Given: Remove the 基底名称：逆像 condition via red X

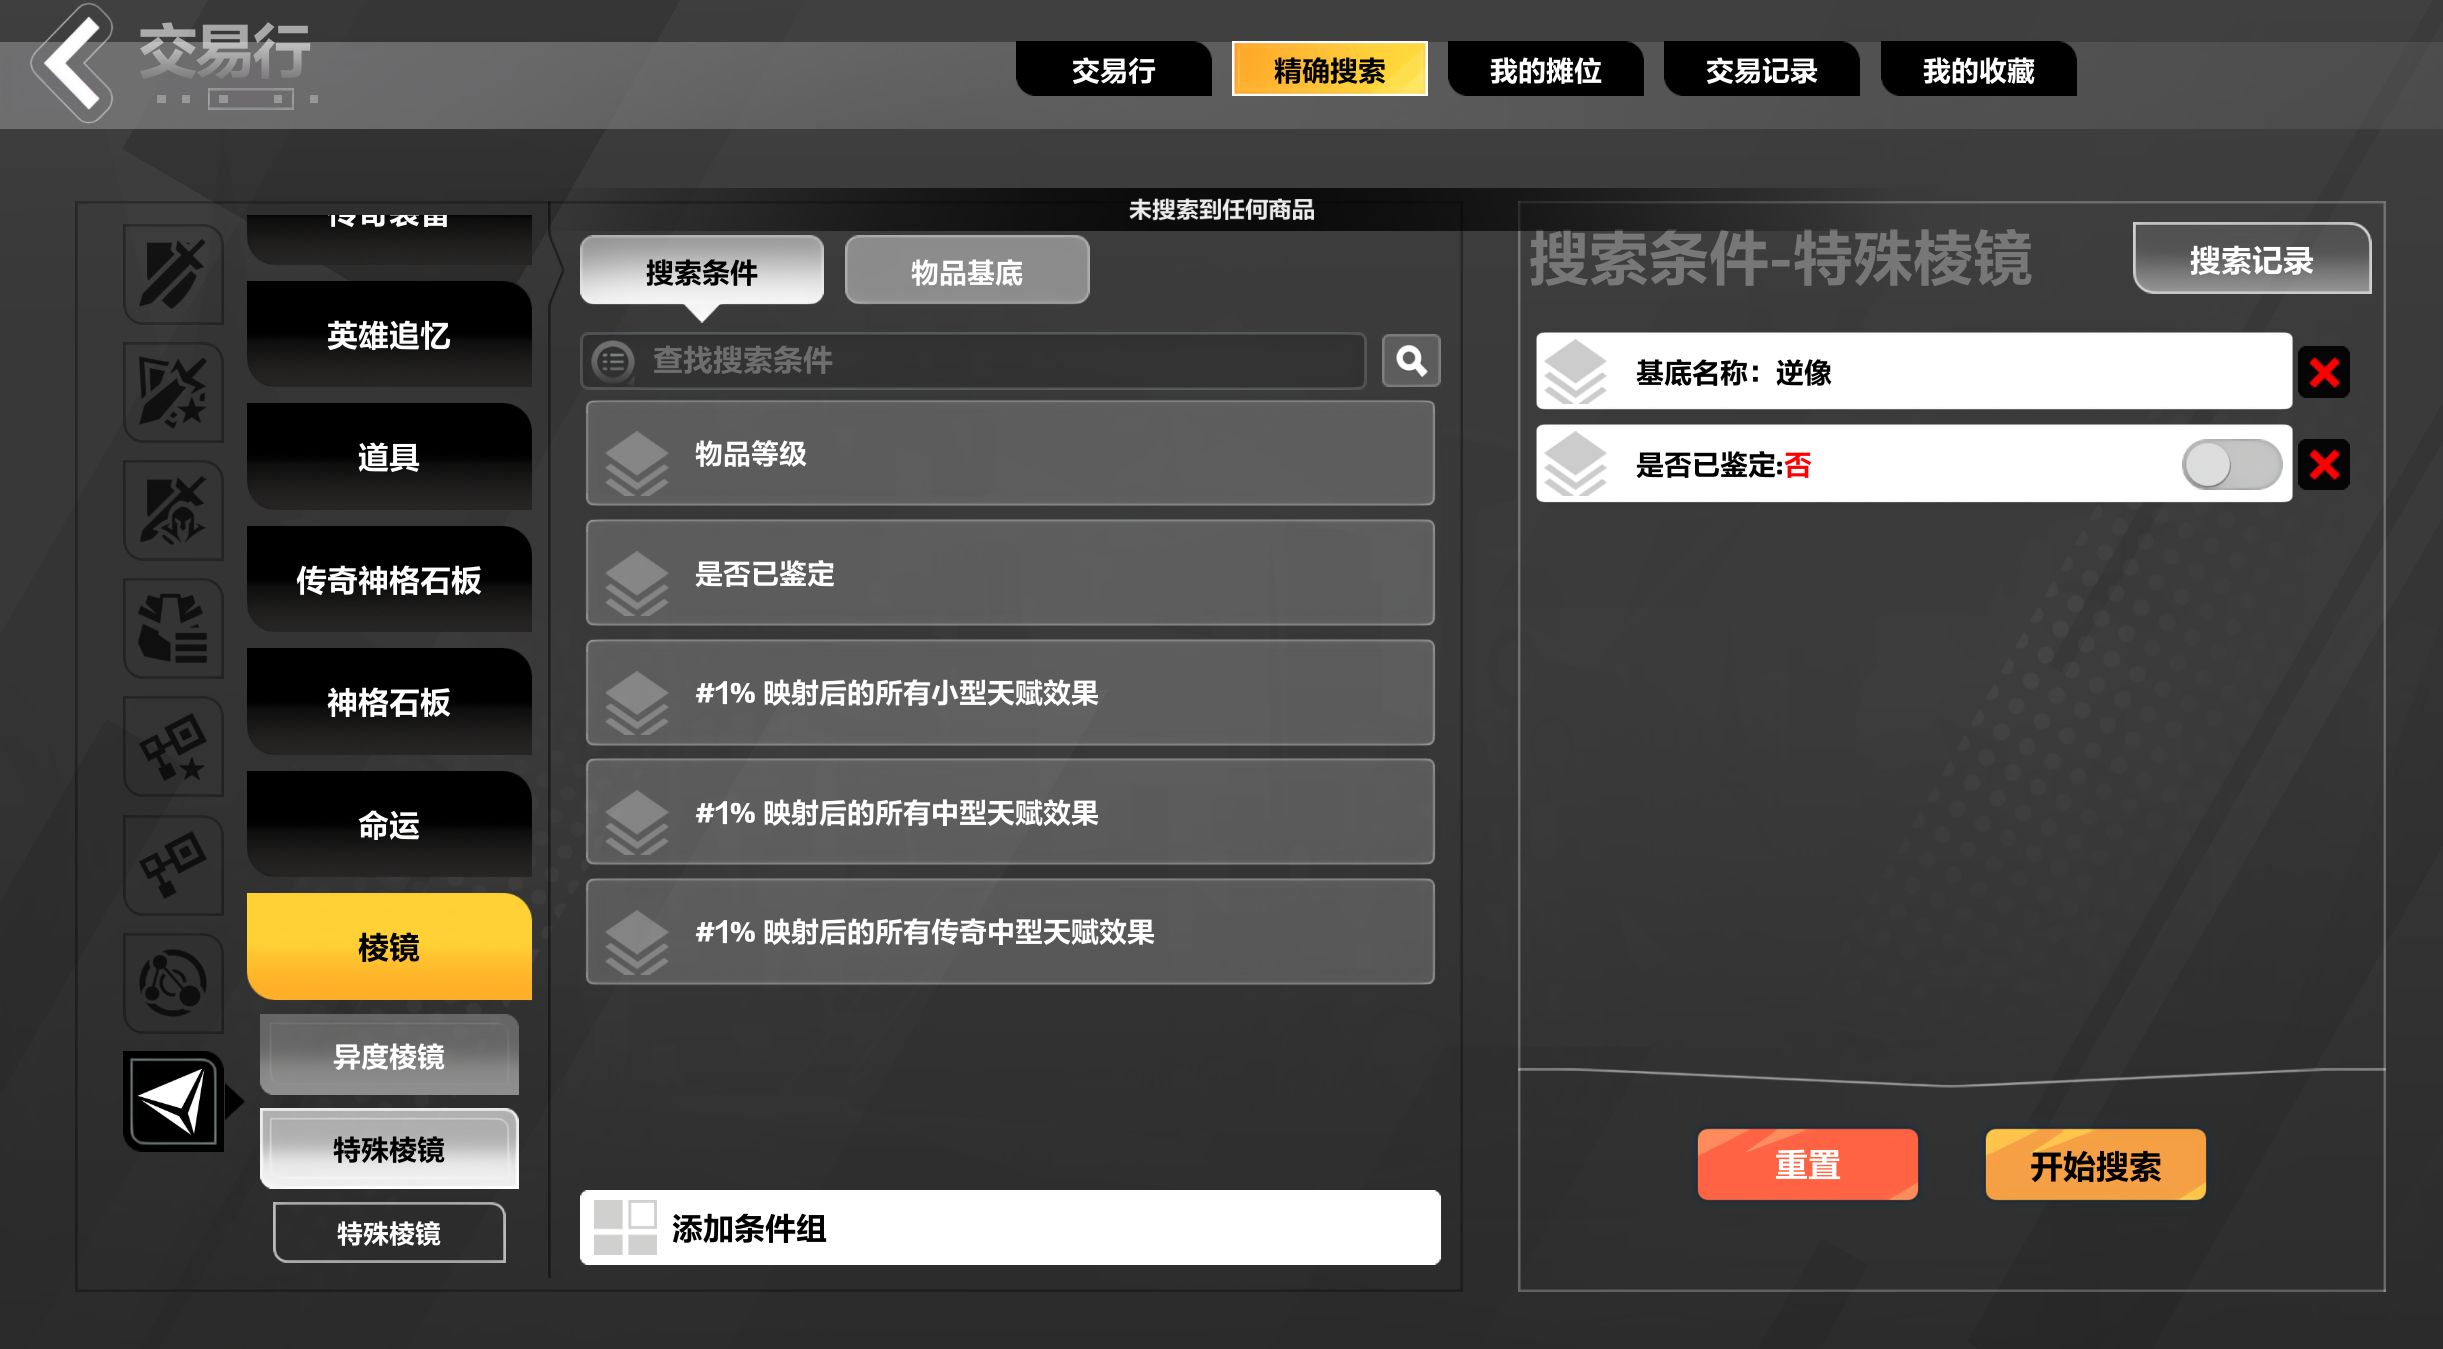Looking at the screenshot, I should click(2323, 373).
